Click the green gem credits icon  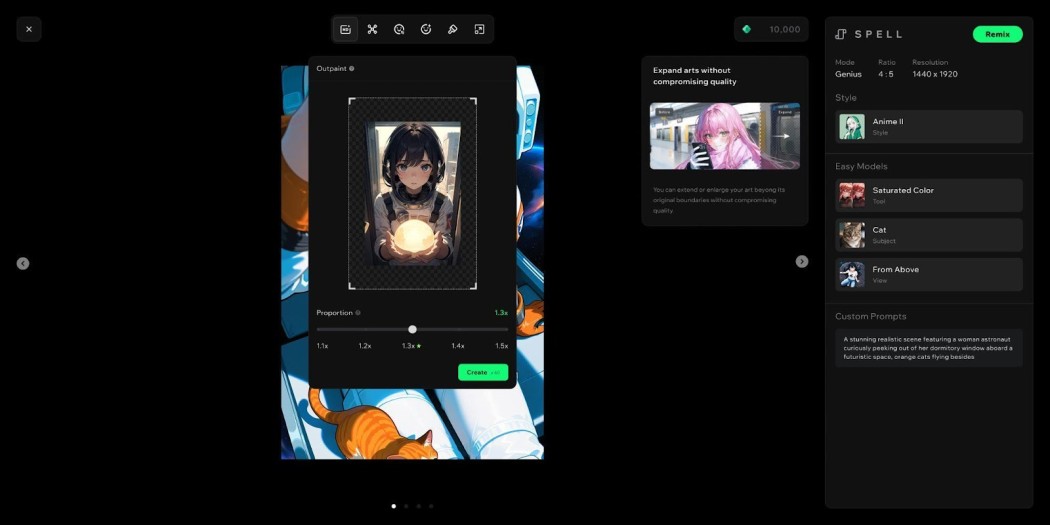747,29
